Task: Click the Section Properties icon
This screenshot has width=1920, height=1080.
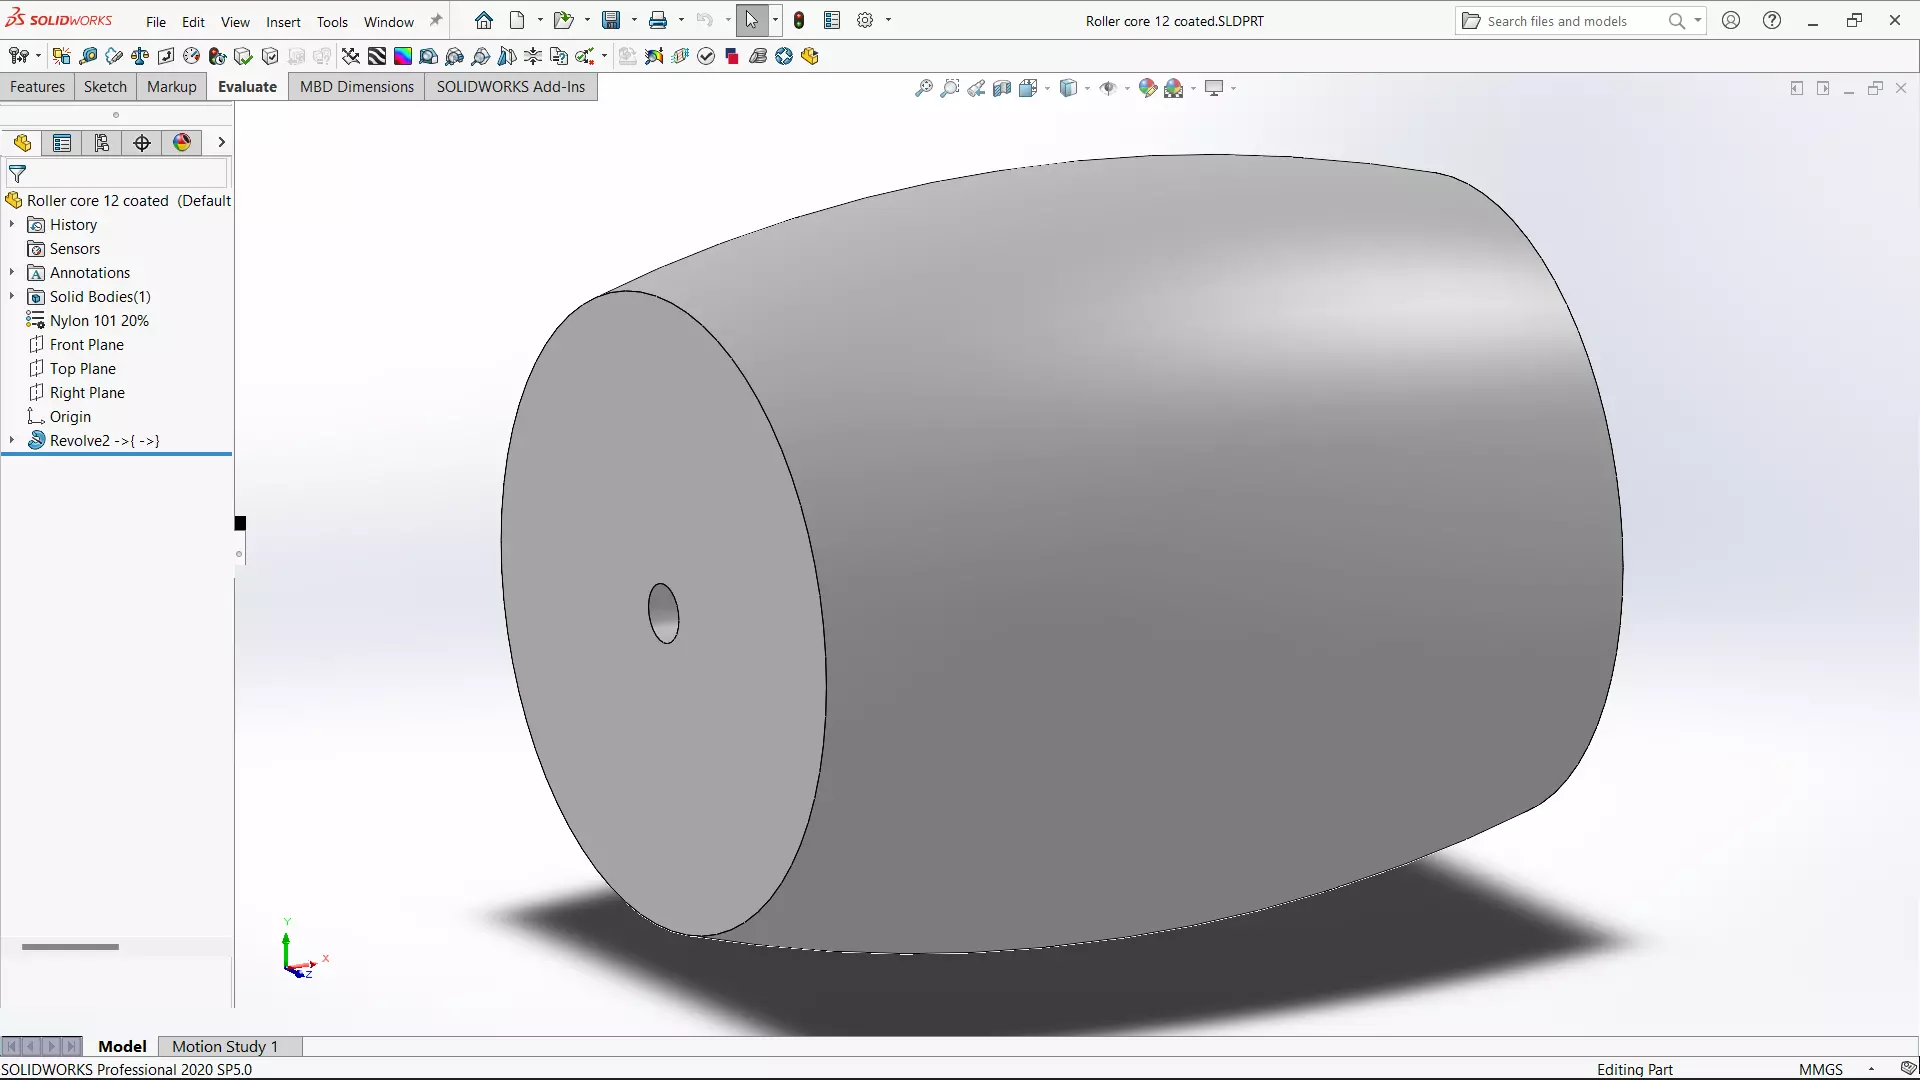Action: pos(166,56)
